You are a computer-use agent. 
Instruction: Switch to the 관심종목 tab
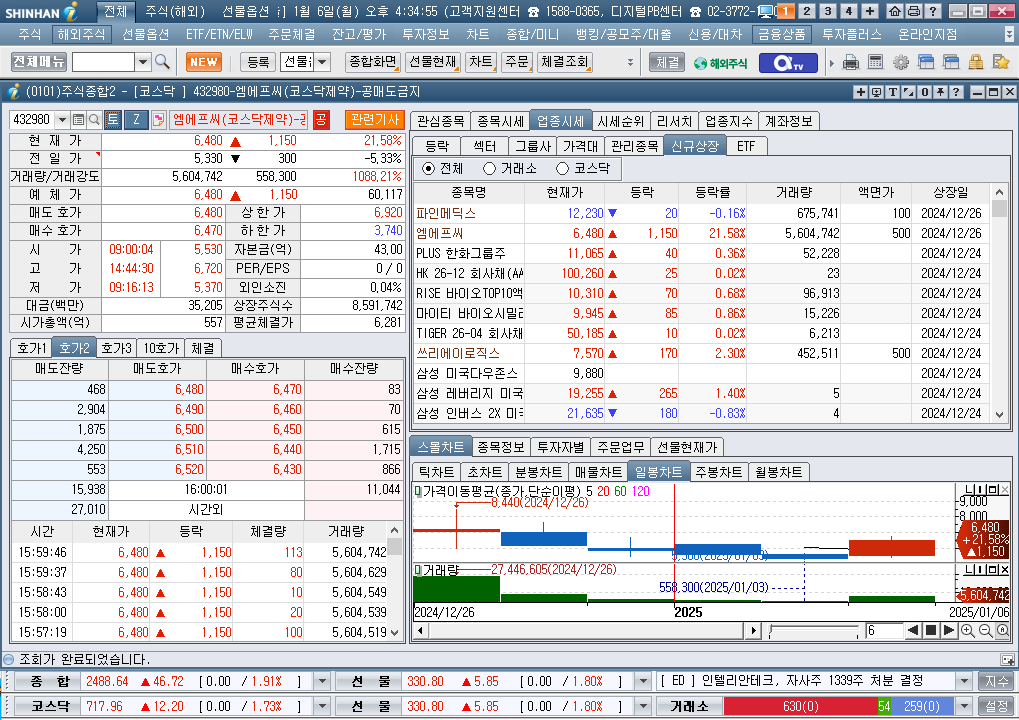pyautogui.click(x=441, y=121)
